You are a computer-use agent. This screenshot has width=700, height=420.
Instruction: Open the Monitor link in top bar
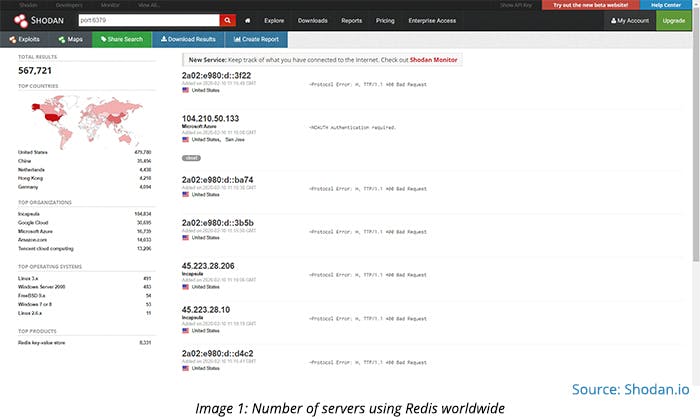[x=110, y=5]
